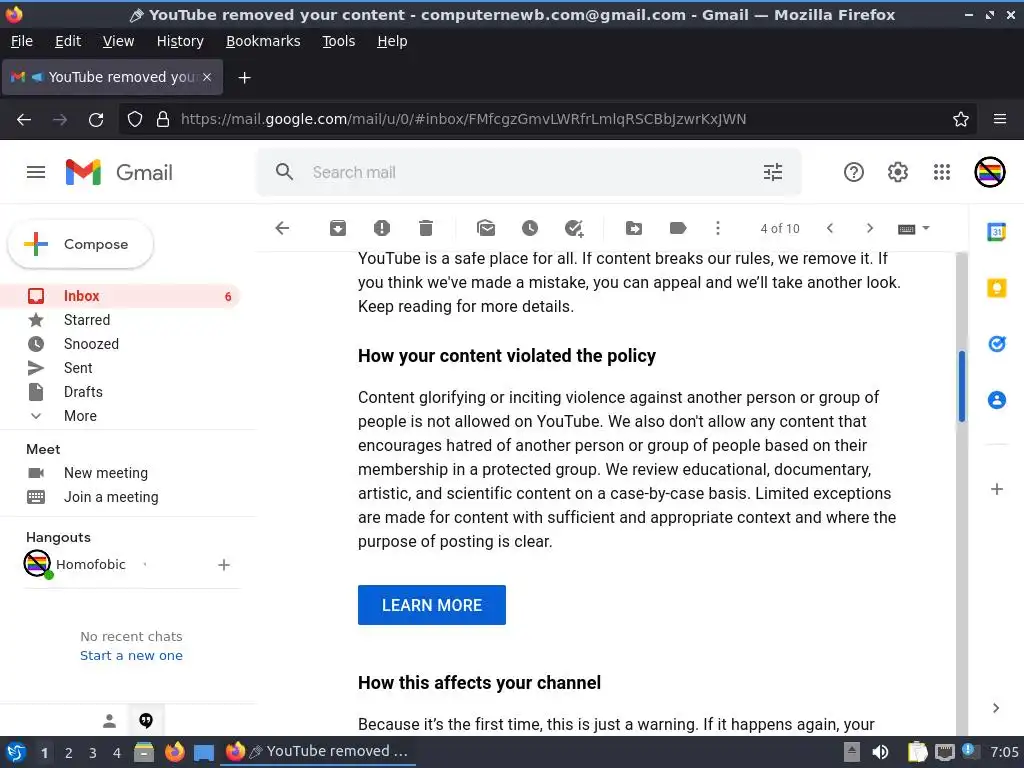
Task: Reload the page in Firefox
Action: tap(96, 120)
